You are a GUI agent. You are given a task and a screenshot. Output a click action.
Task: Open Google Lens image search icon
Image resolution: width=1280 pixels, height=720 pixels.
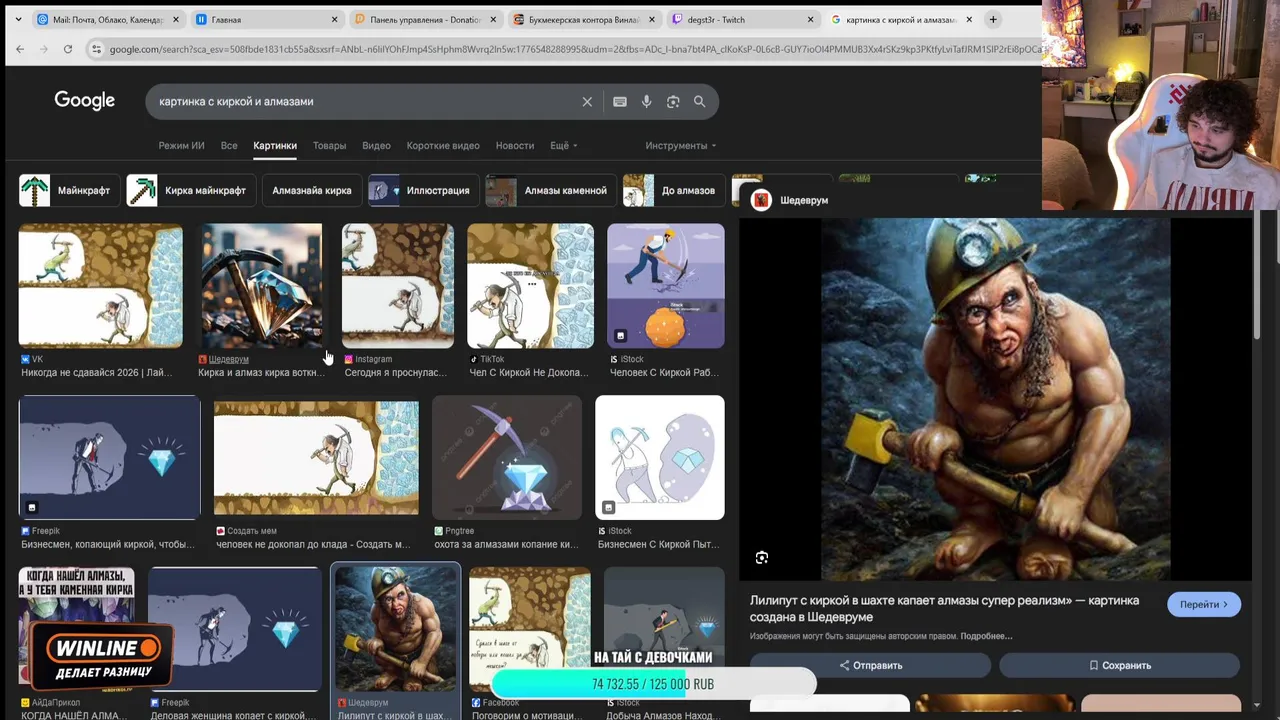[673, 102]
